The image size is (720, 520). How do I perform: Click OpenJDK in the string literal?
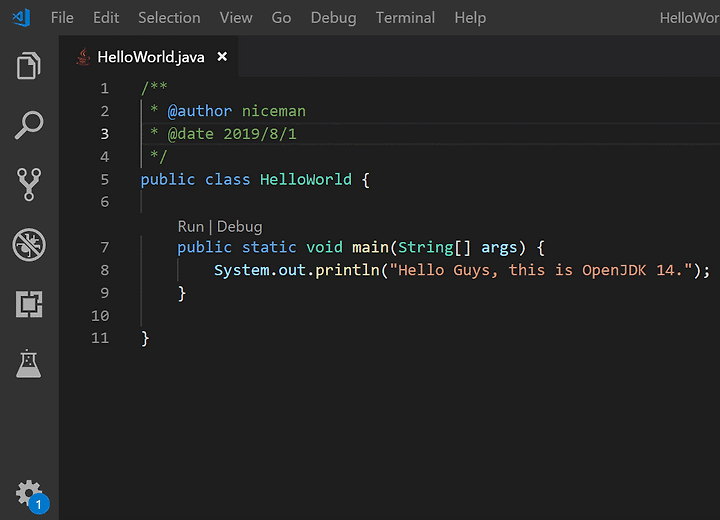(614, 270)
